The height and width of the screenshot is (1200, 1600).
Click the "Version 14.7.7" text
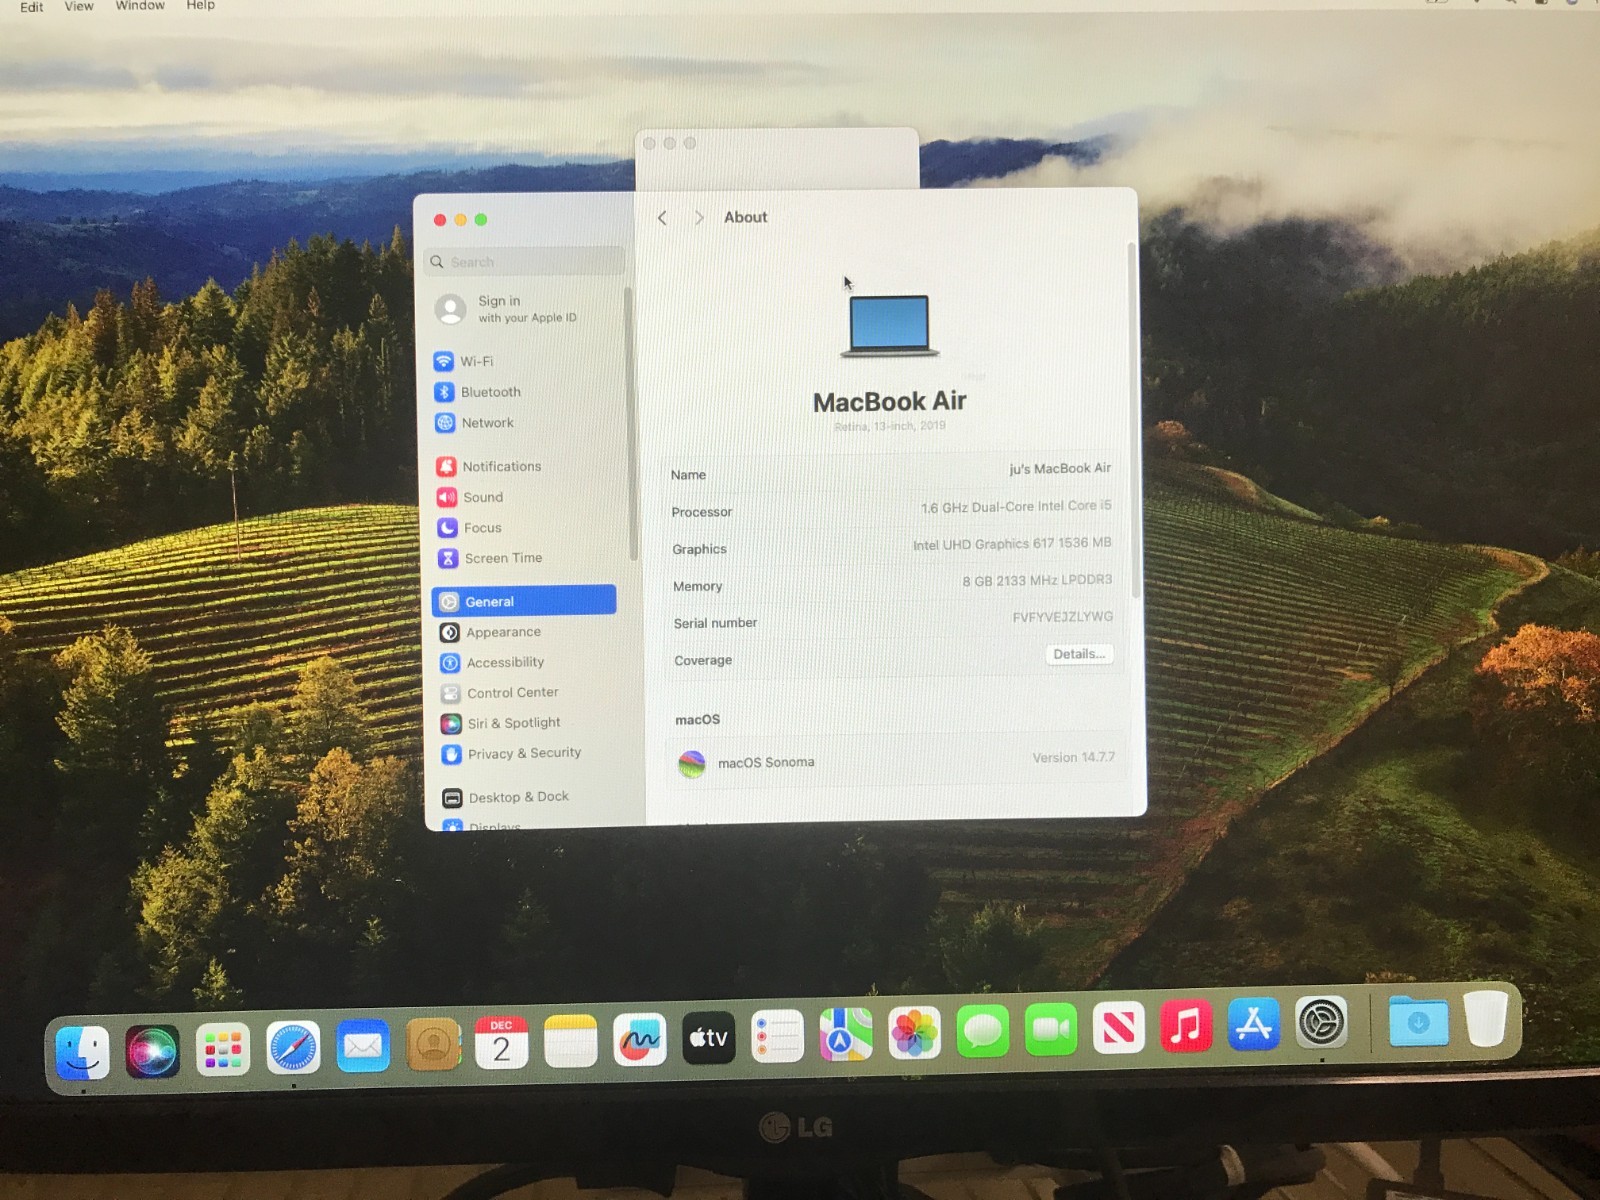[x=1073, y=757]
